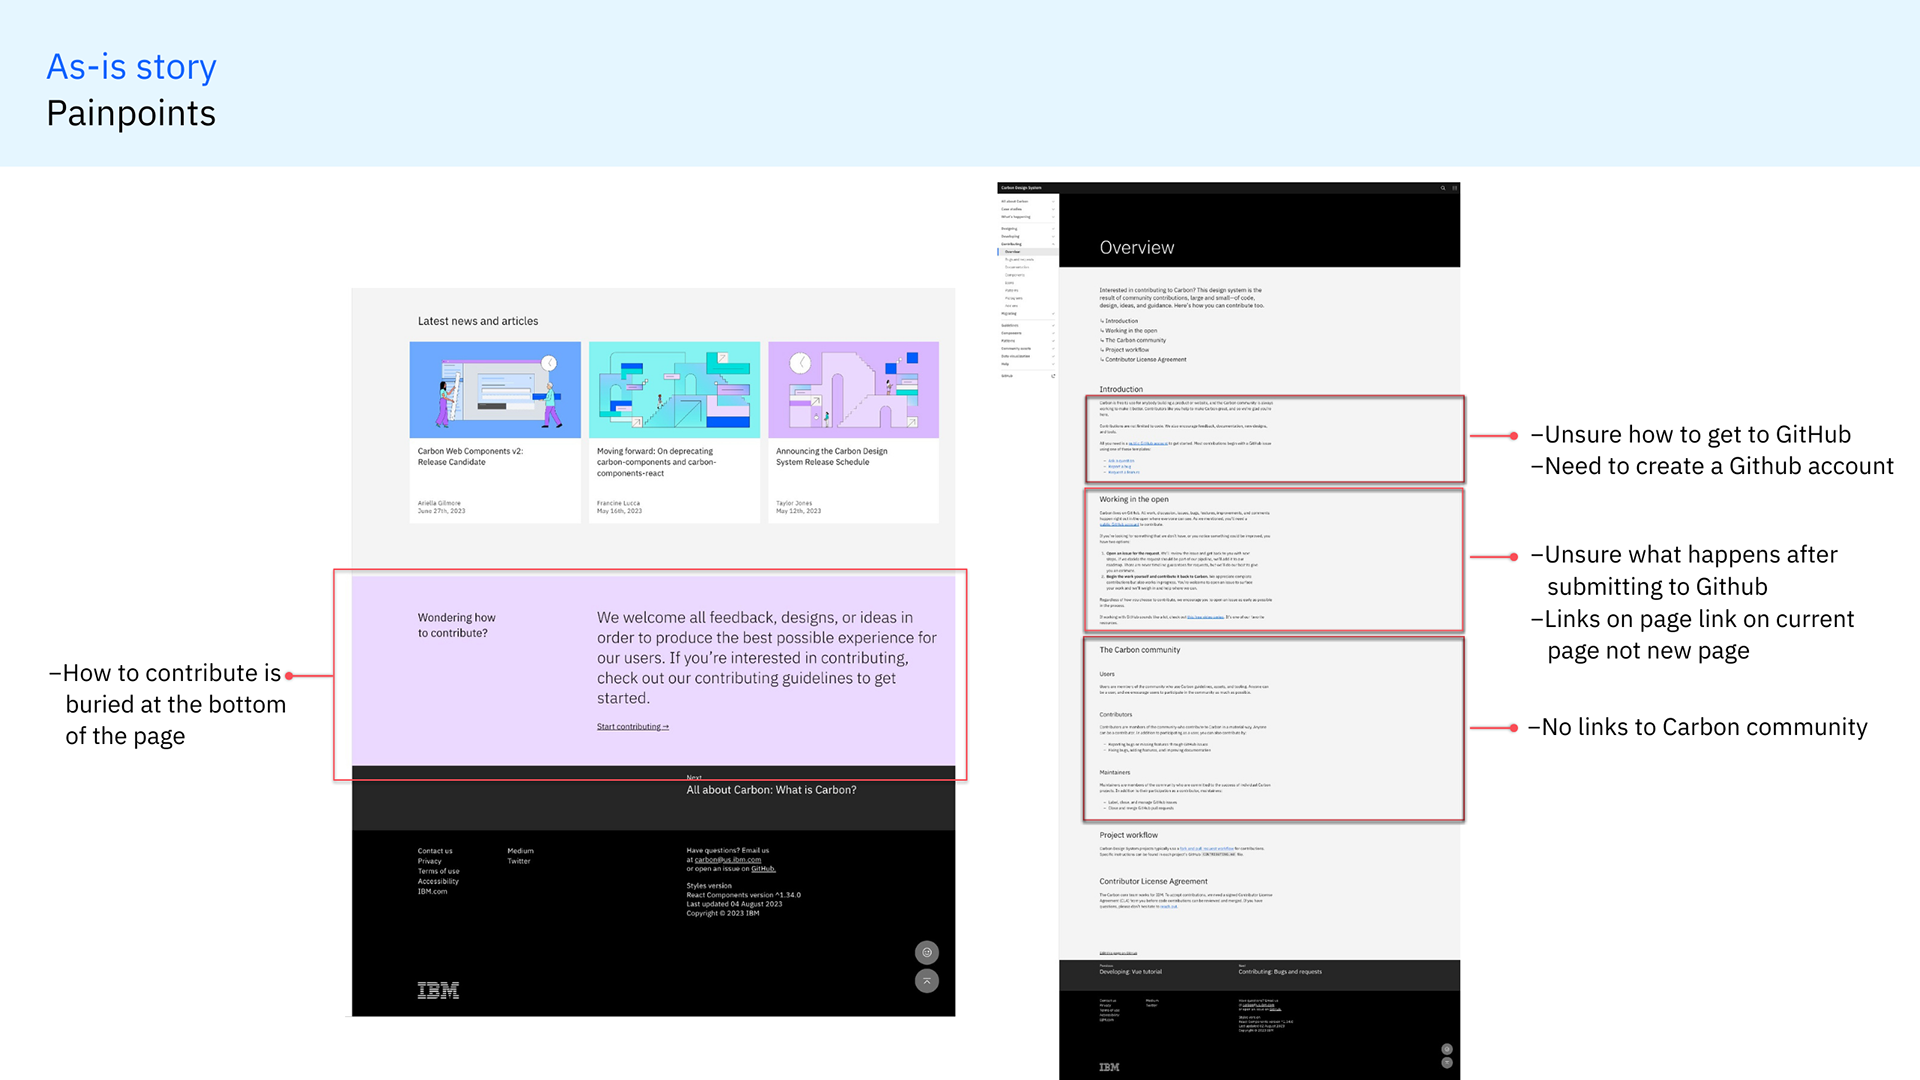Open the Moving forward deprecating carbon-components article
The height and width of the screenshot is (1080, 1920).
coord(674,431)
